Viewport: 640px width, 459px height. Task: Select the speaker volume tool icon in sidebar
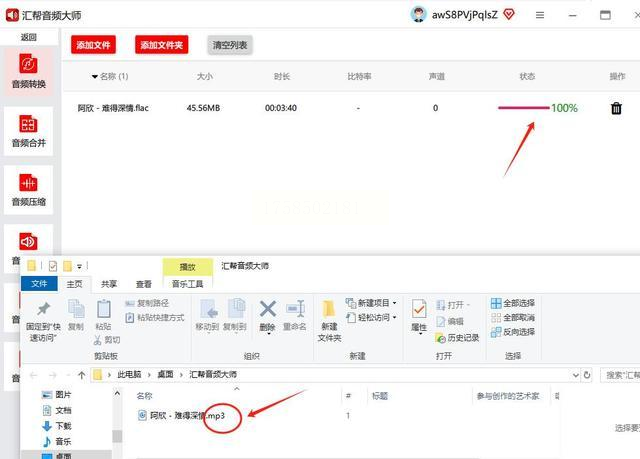[x=28, y=242]
